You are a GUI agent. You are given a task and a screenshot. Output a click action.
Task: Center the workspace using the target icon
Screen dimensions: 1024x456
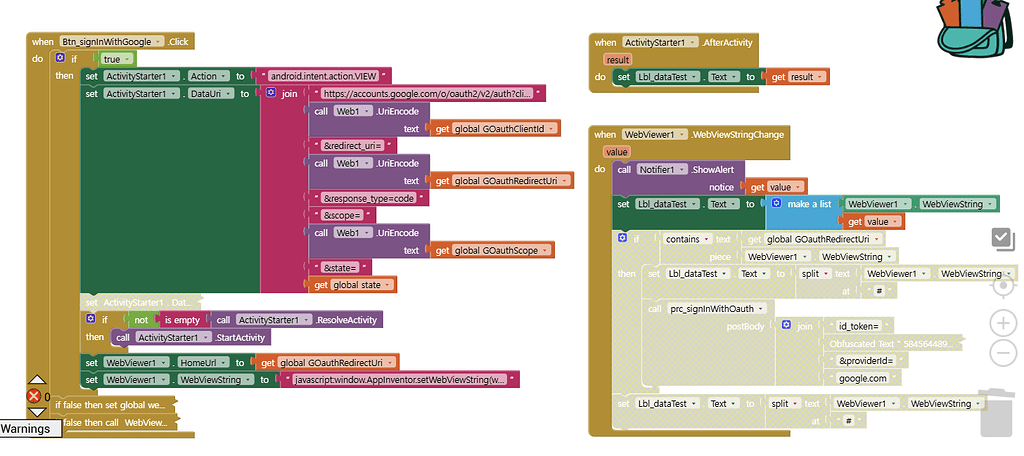click(1002, 285)
